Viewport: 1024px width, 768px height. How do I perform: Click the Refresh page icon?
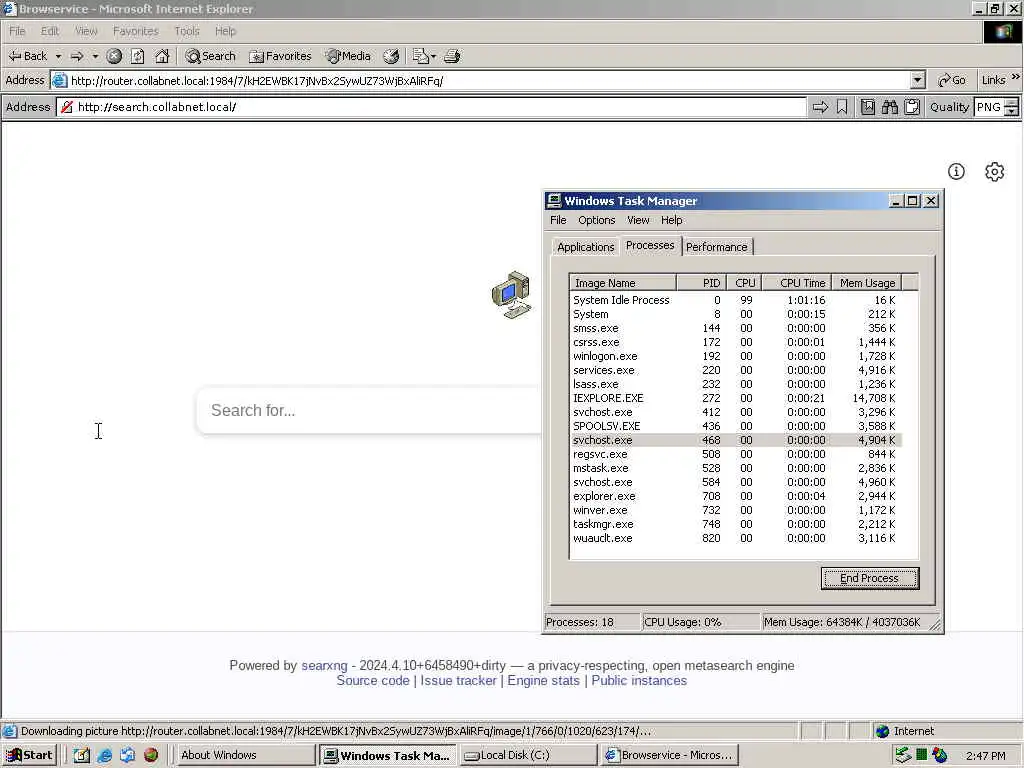coord(137,56)
